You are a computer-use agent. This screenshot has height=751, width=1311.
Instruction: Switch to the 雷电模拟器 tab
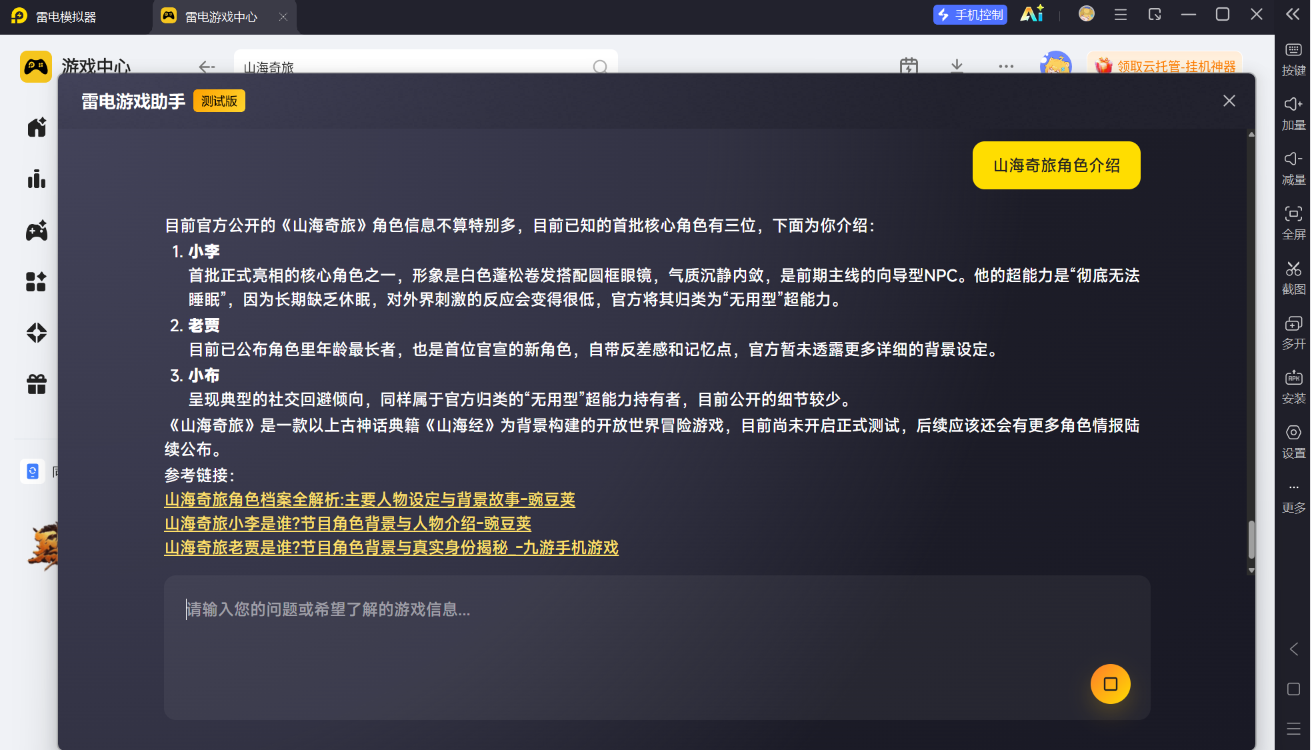pyautogui.click(x=66, y=16)
